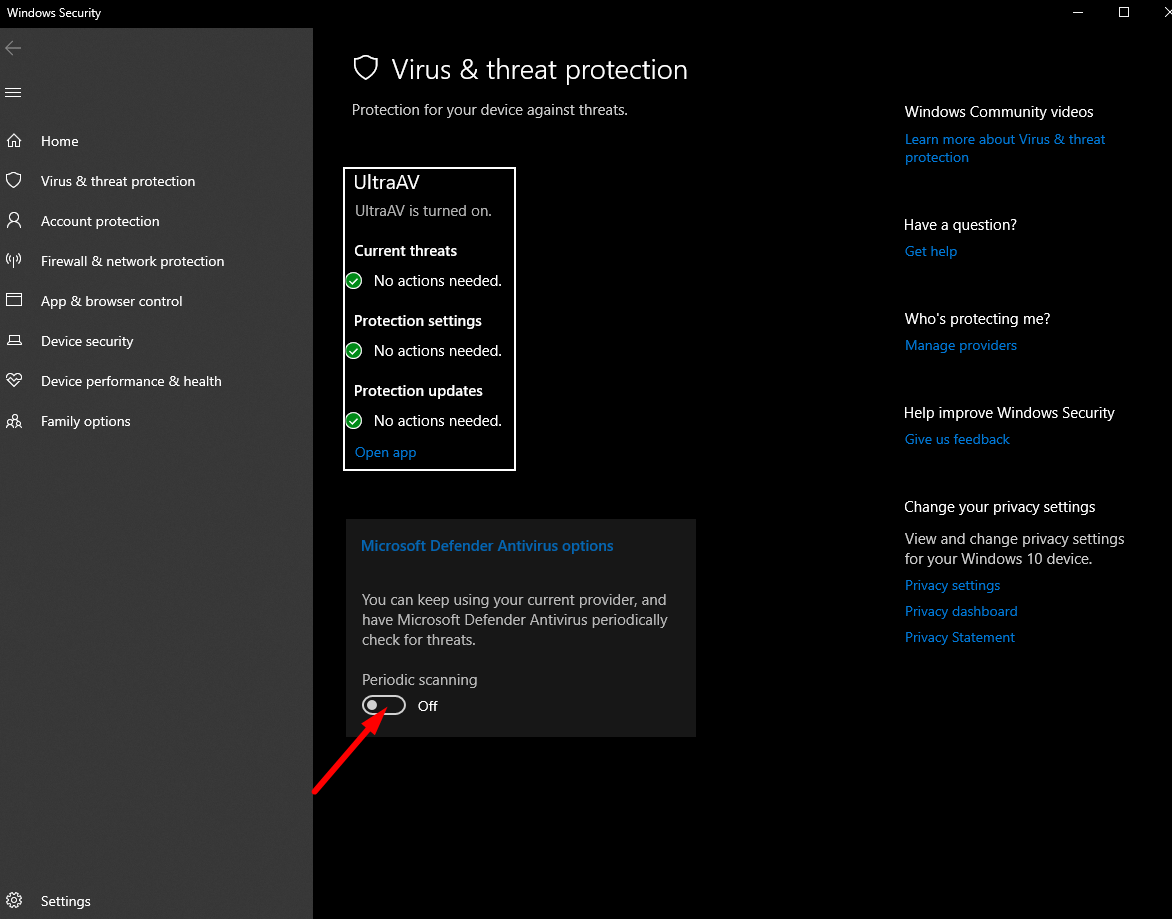Screen dimensions: 1172x919
Task: Click the Current threats heading
Action: (x=405, y=251)
